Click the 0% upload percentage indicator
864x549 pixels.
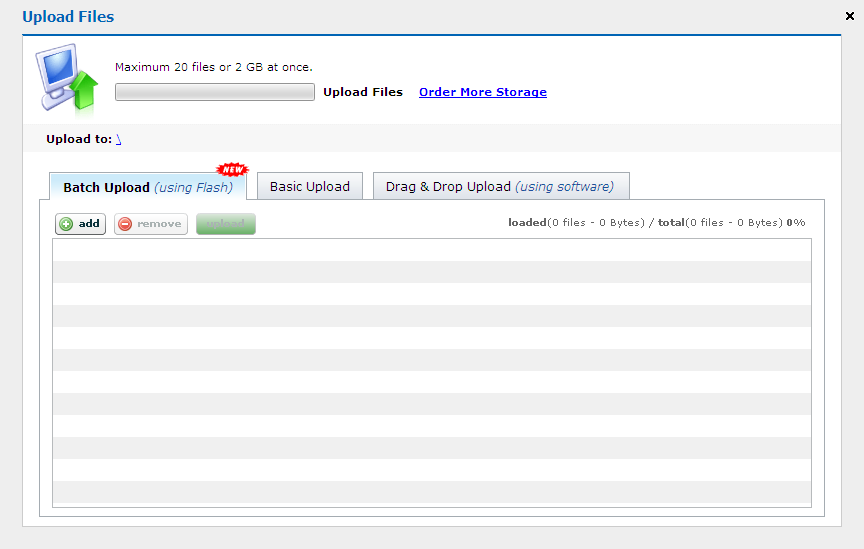click(x=796, y=223)
